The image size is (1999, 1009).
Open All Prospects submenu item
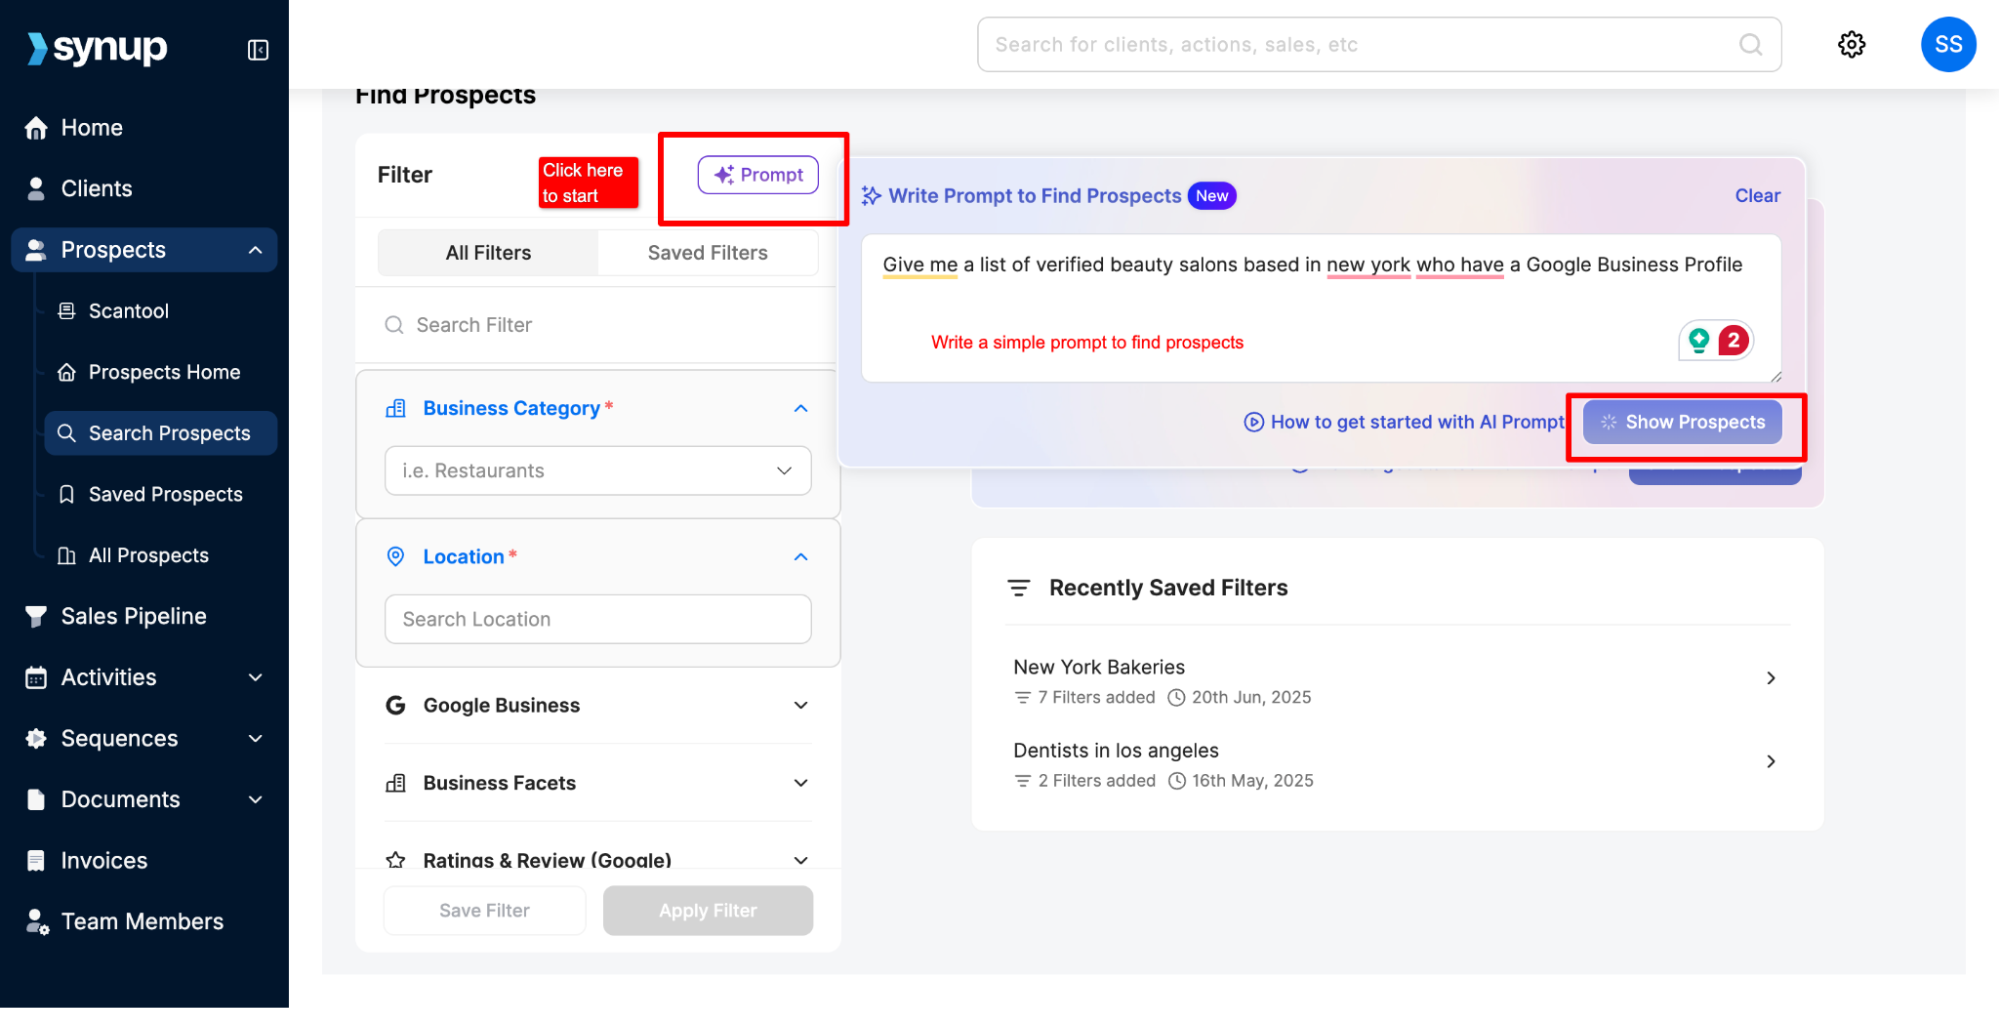pos(148,555)
